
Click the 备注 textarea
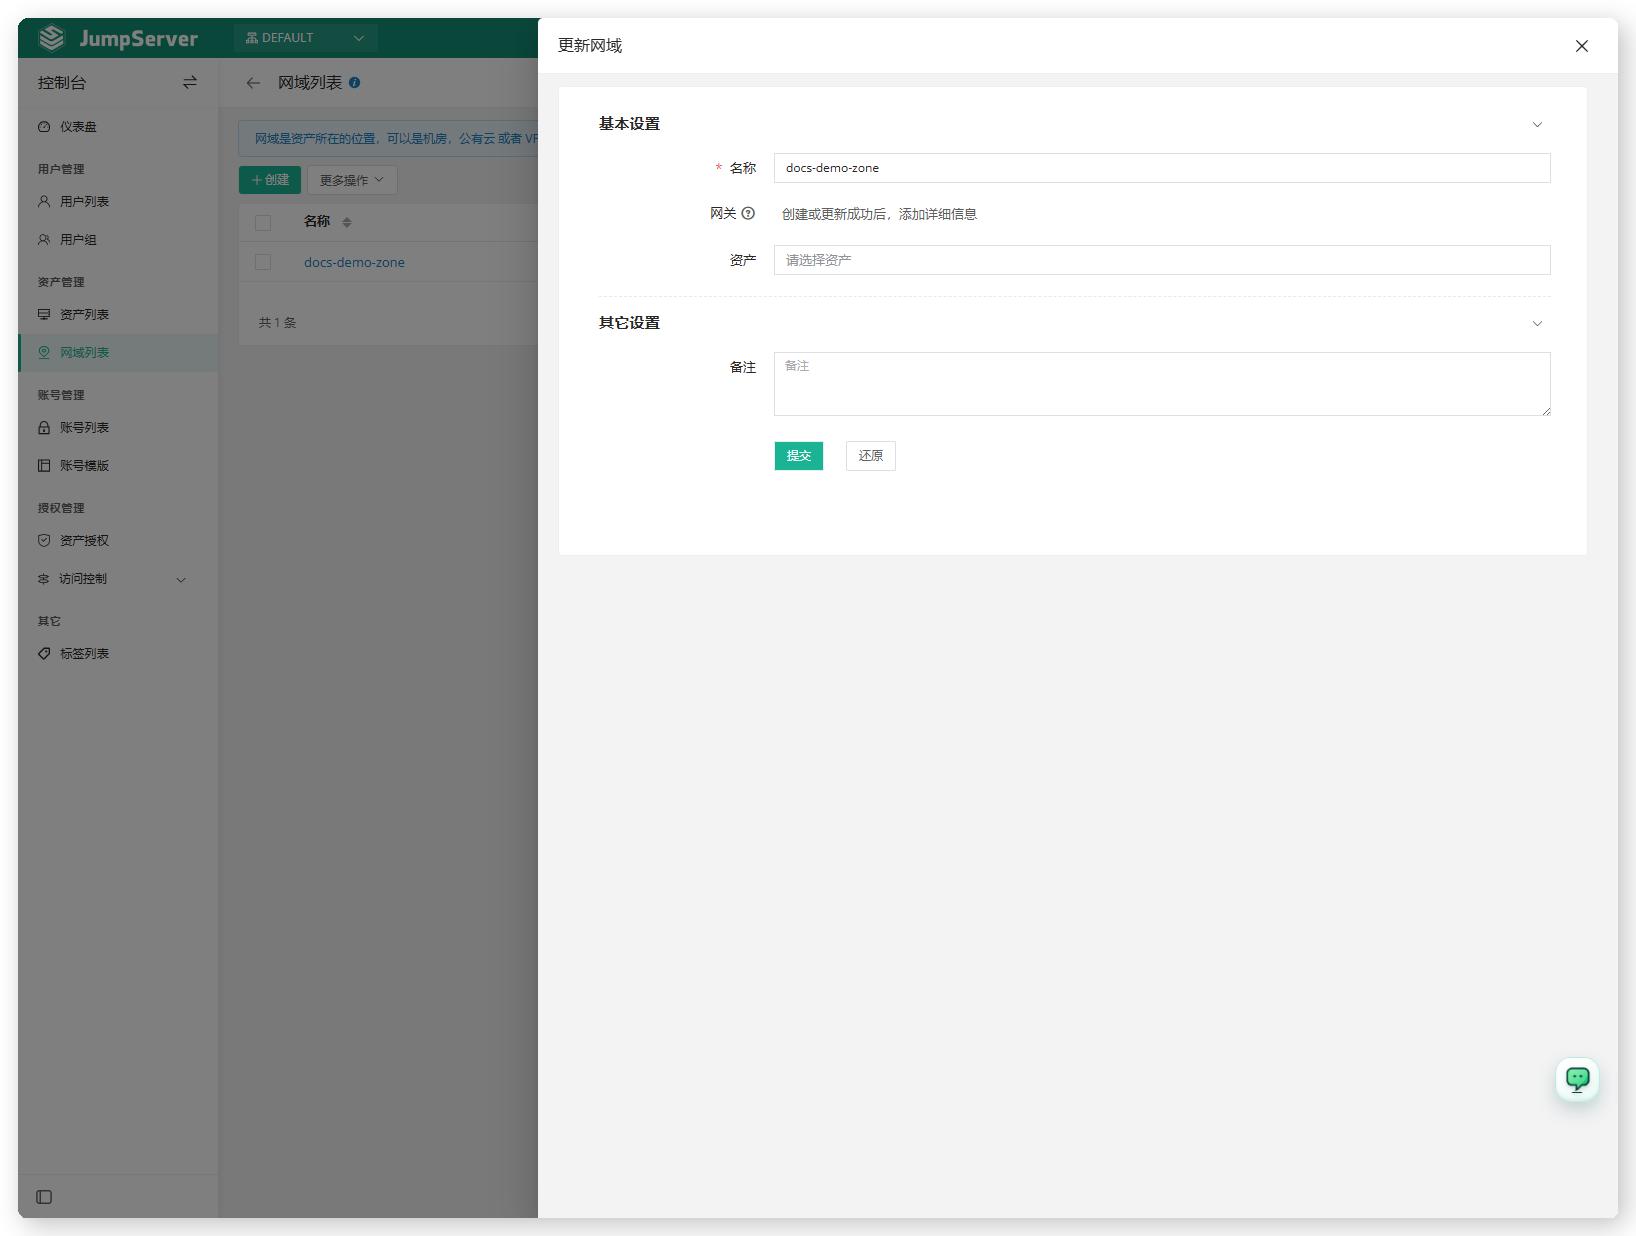click(1162, 384)
